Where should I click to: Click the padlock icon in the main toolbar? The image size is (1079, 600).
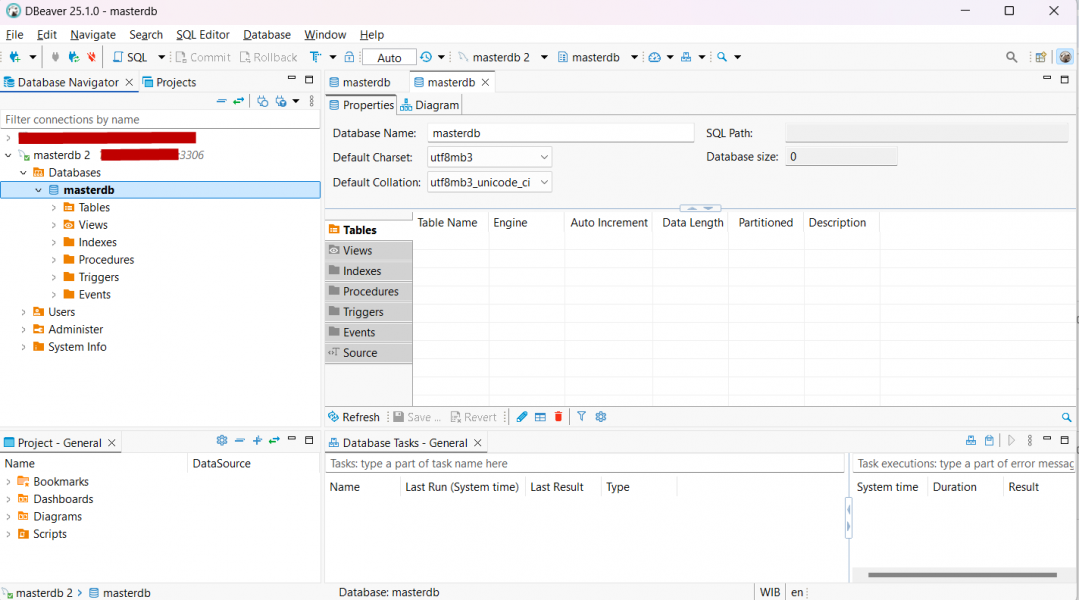(x=349, y=57)
